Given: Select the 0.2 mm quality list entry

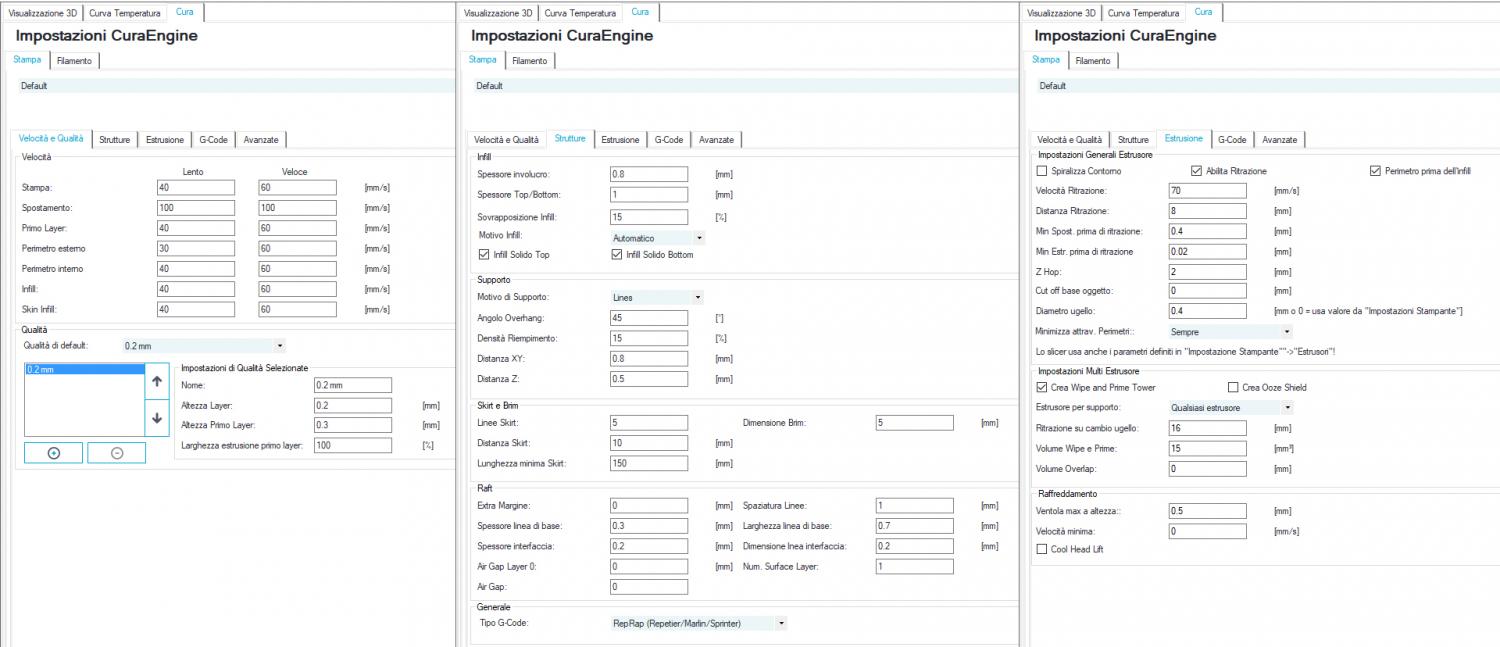Looking at the screenshot, I should point(84,370).
